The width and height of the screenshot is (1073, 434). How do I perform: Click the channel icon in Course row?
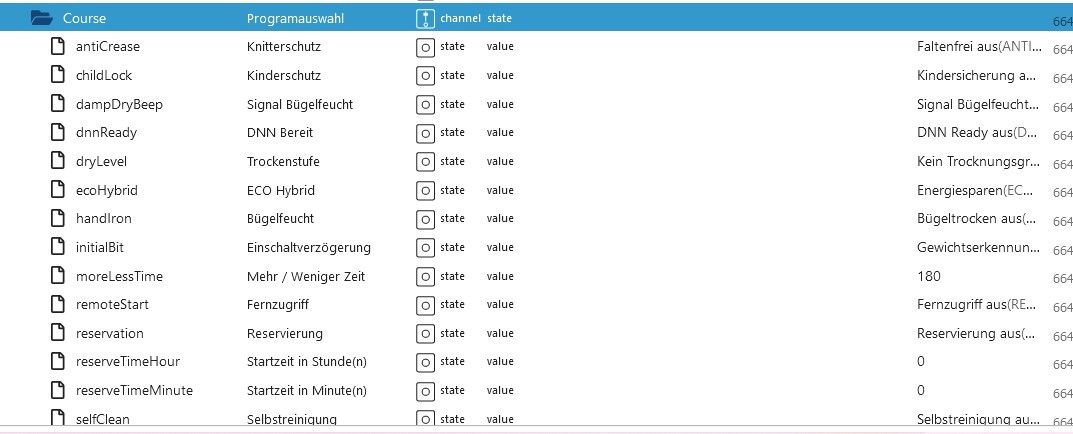tap(425, 18)
